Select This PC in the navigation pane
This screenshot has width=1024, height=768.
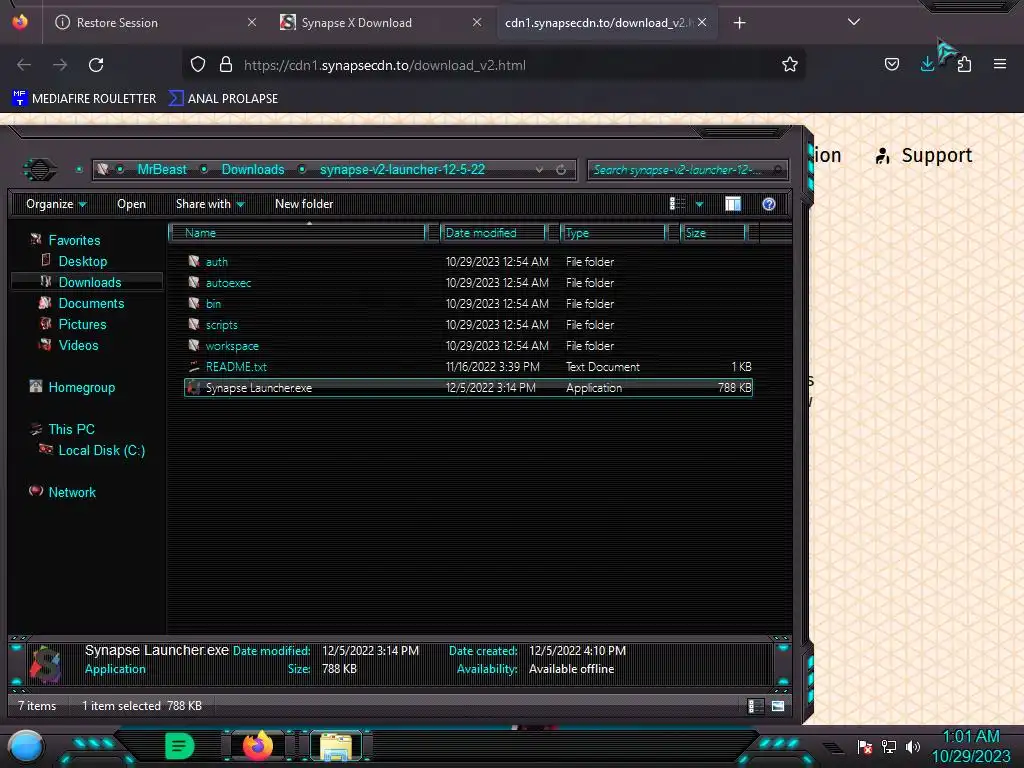coord(71,429)
